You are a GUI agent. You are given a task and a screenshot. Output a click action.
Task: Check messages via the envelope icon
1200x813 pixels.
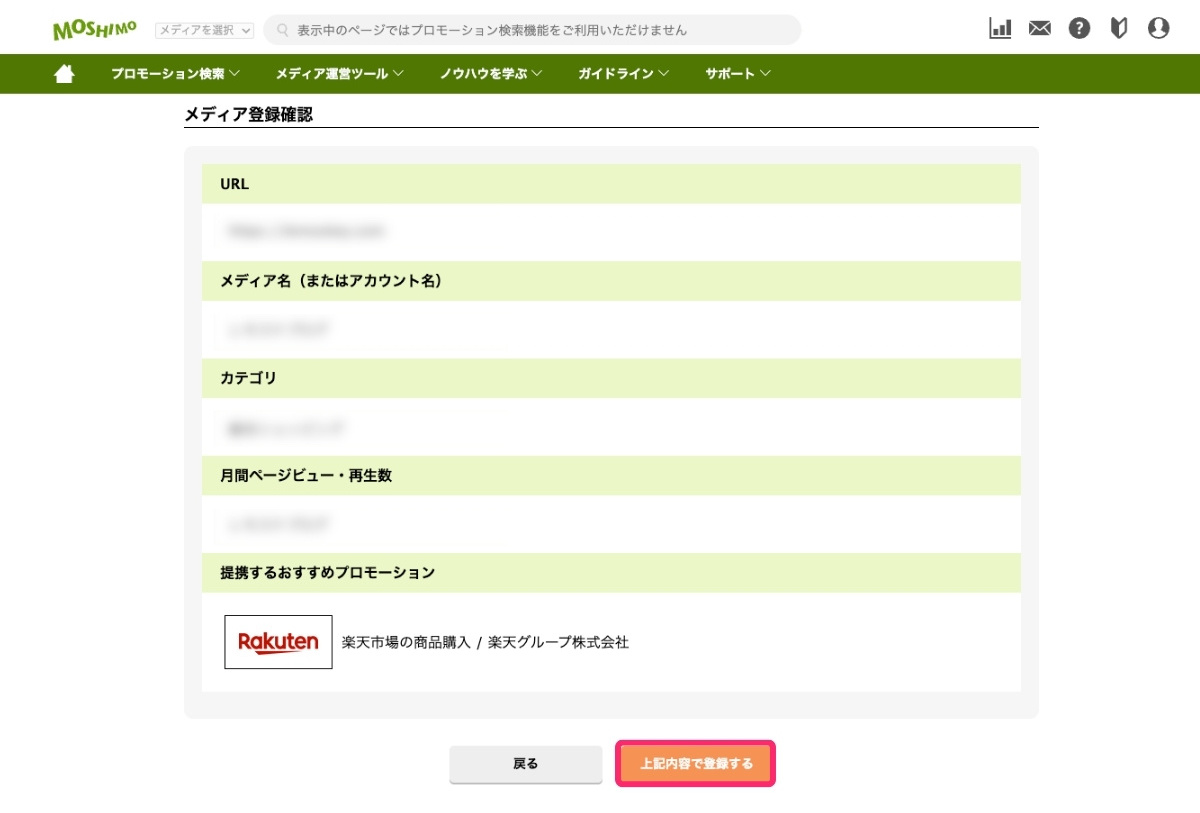point(1039,28)
